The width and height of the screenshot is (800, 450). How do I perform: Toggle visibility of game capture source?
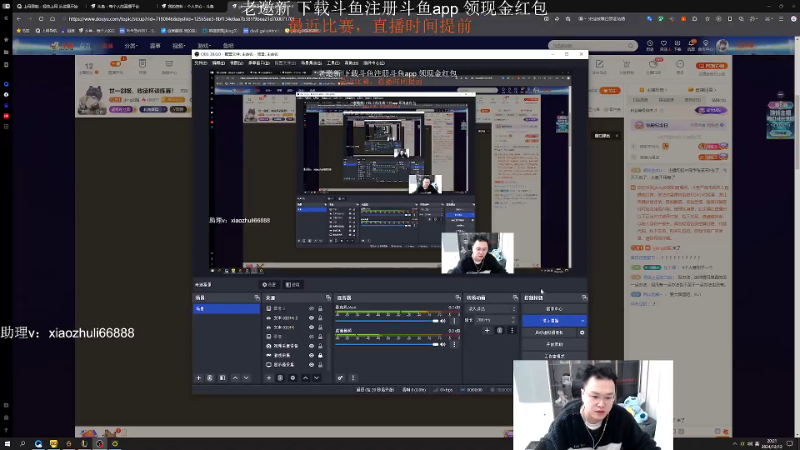(311, 355)
